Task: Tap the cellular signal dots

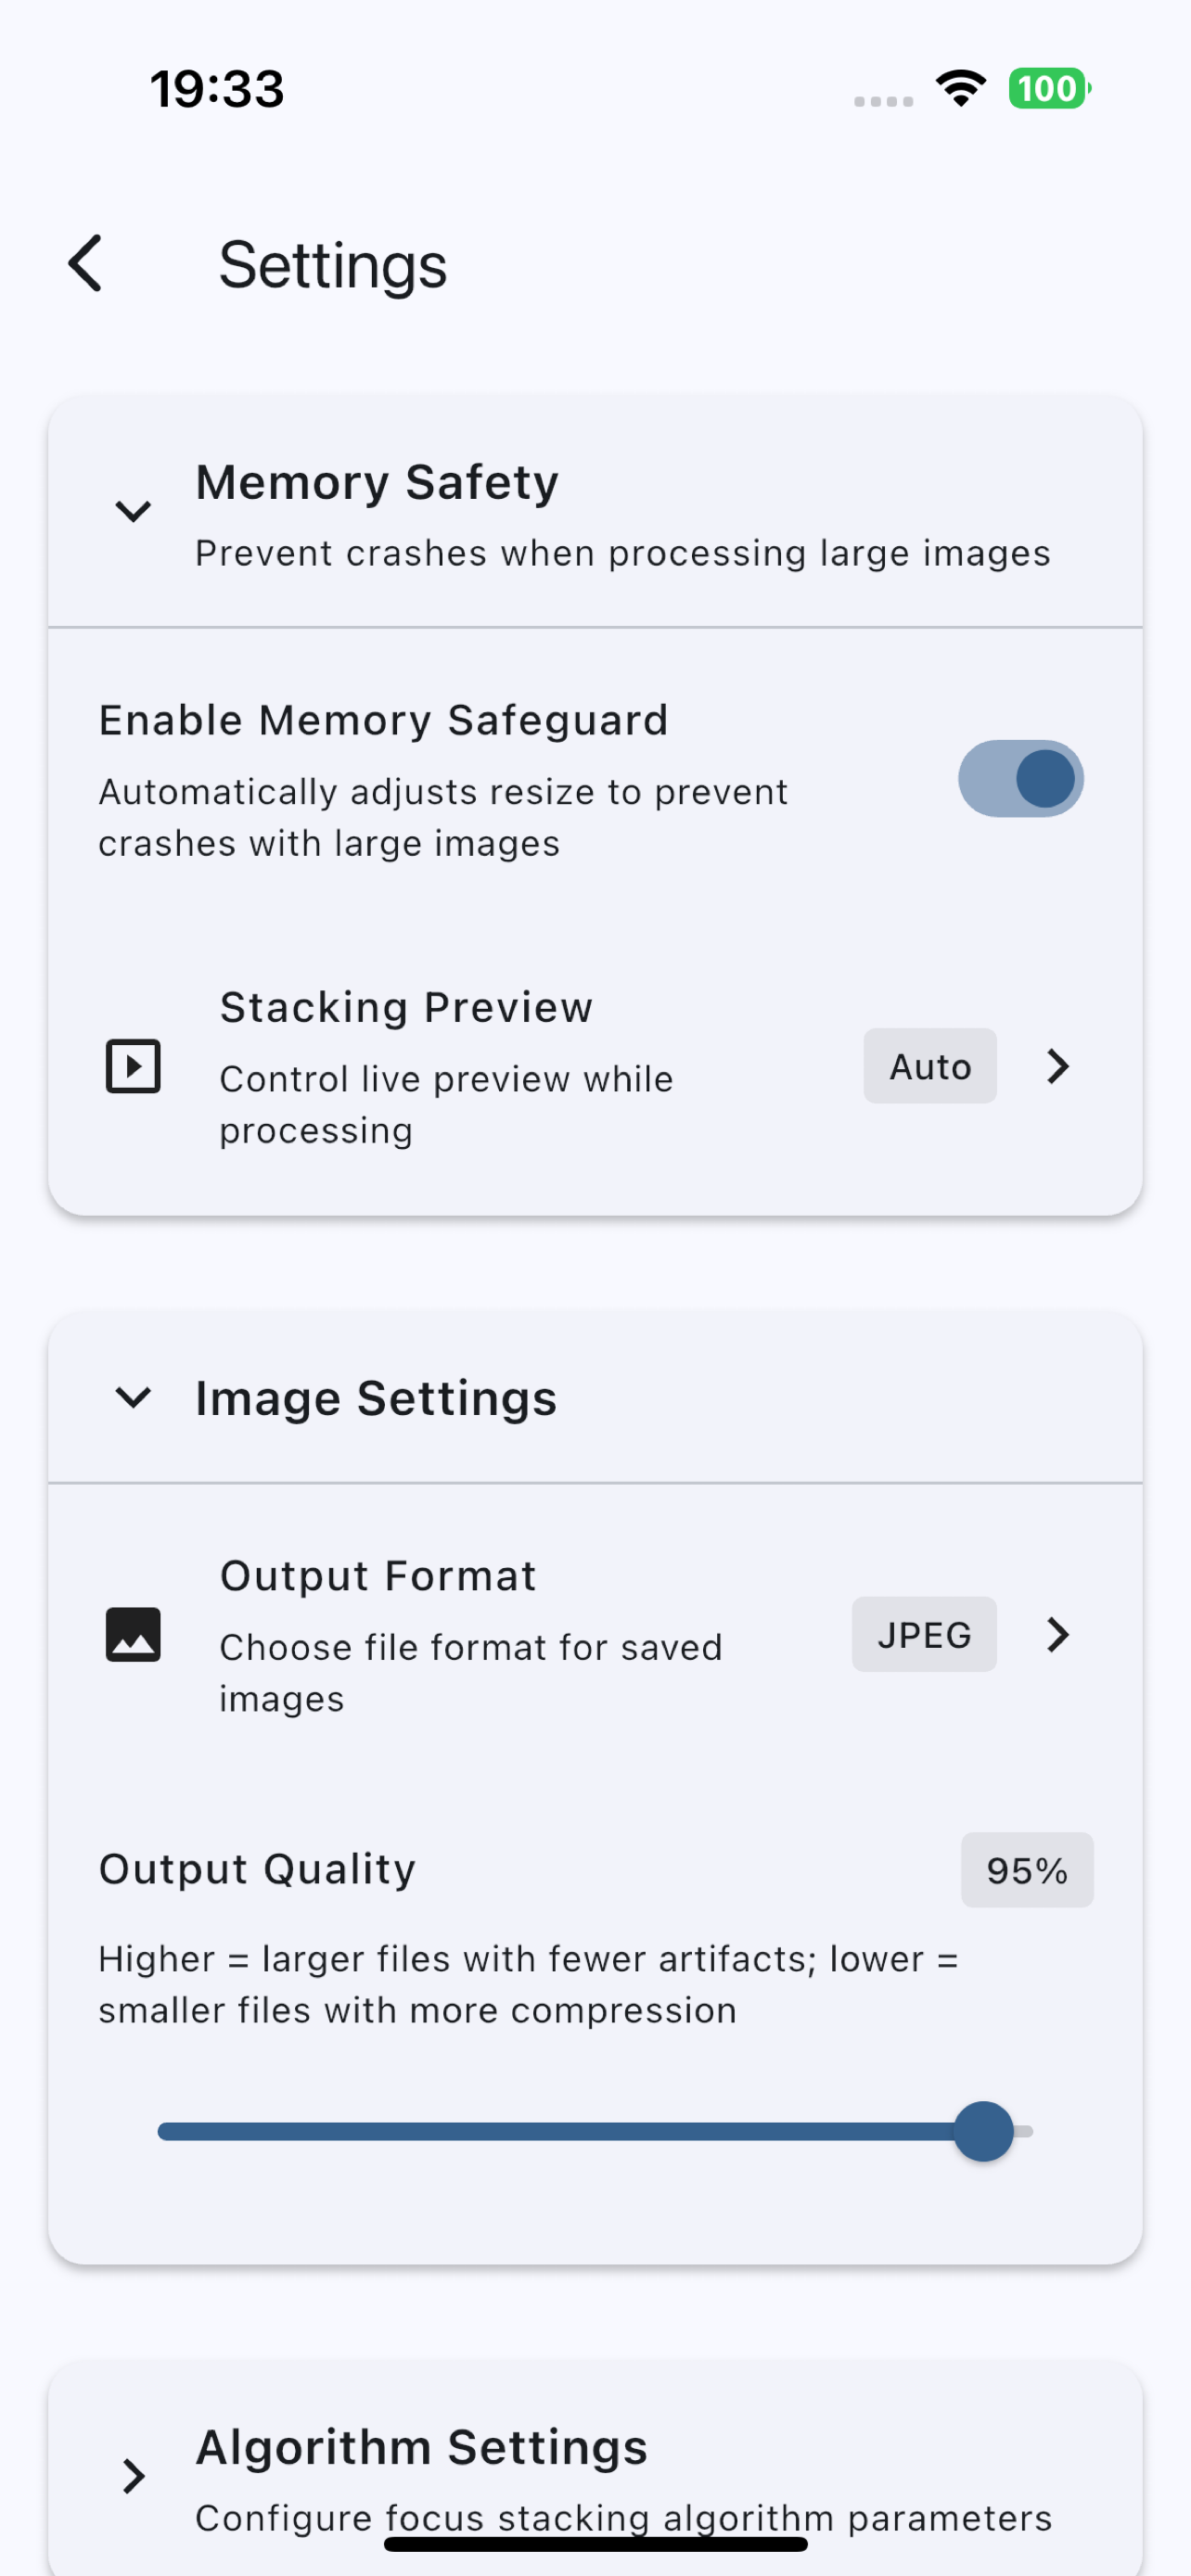Action: 883,101
